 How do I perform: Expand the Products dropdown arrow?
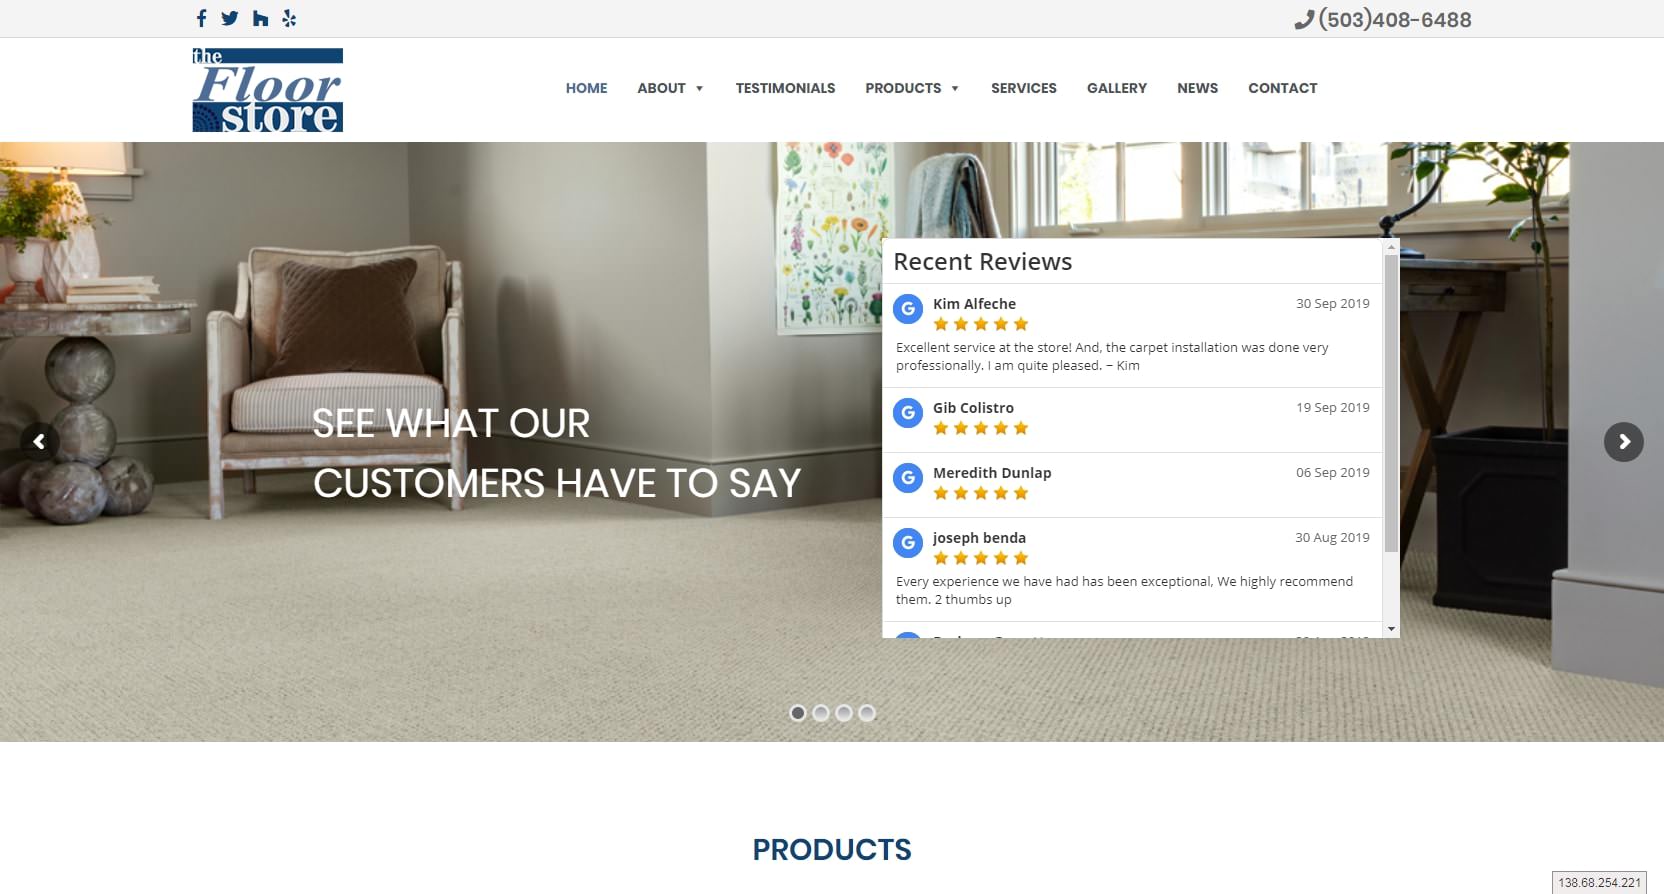(x=955, y=89)
